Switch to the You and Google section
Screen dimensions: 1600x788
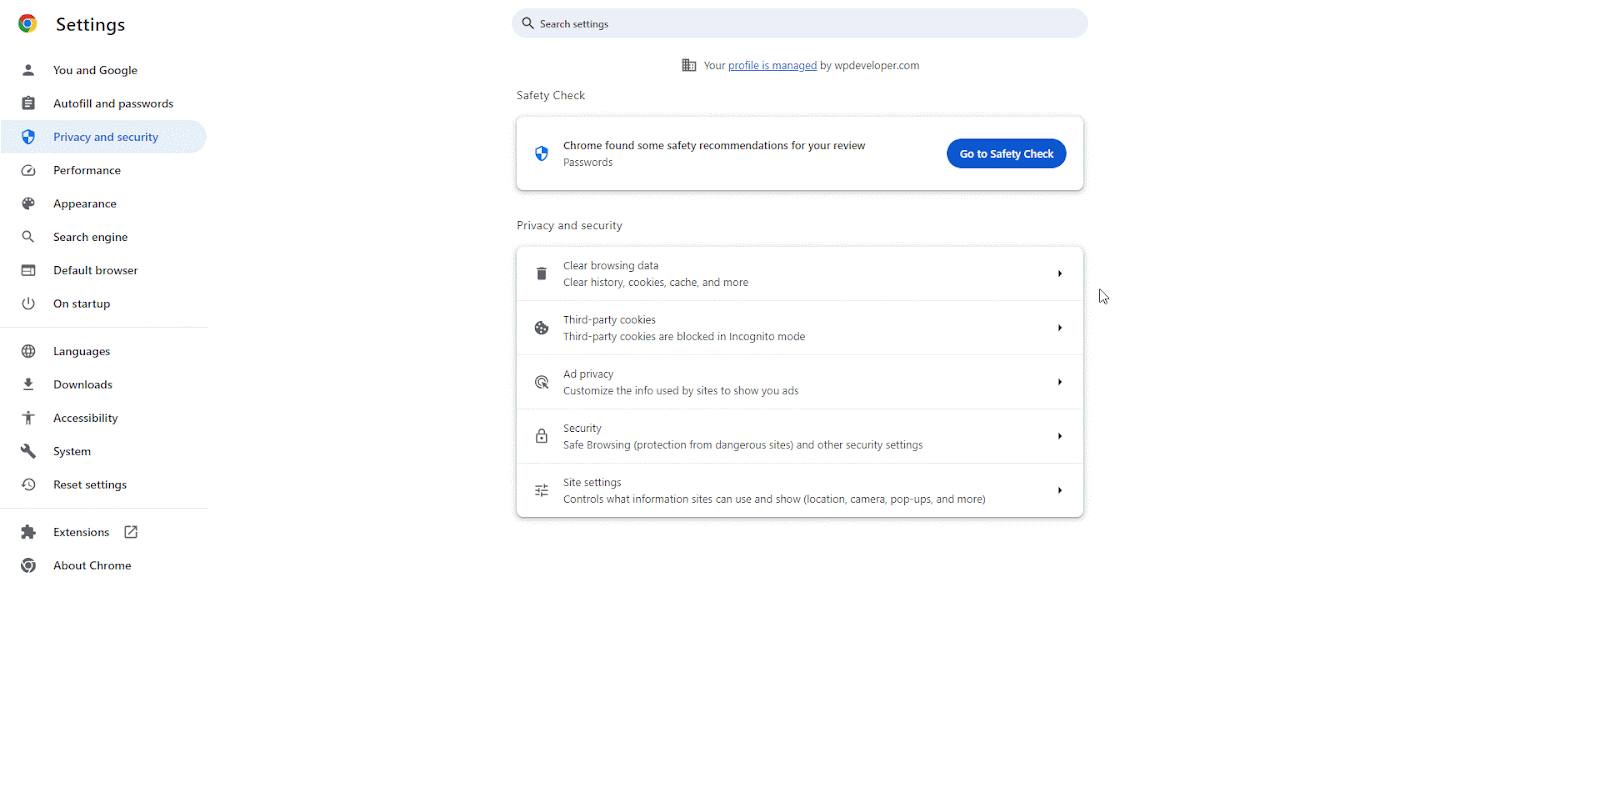click(95, 70)
